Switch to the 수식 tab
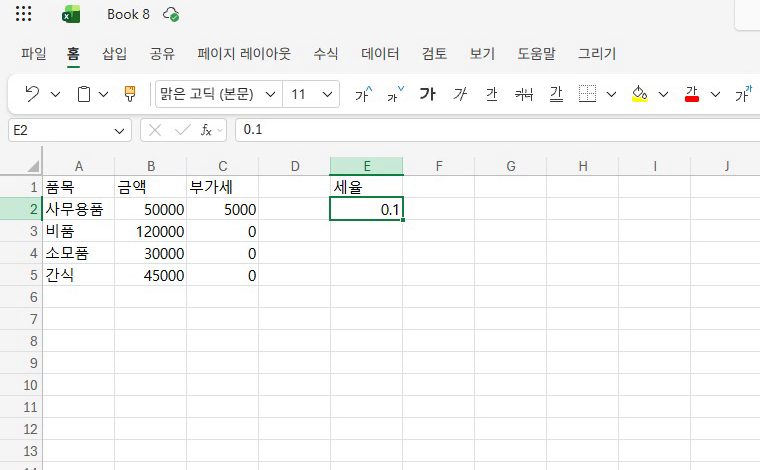 click(326, 53)
